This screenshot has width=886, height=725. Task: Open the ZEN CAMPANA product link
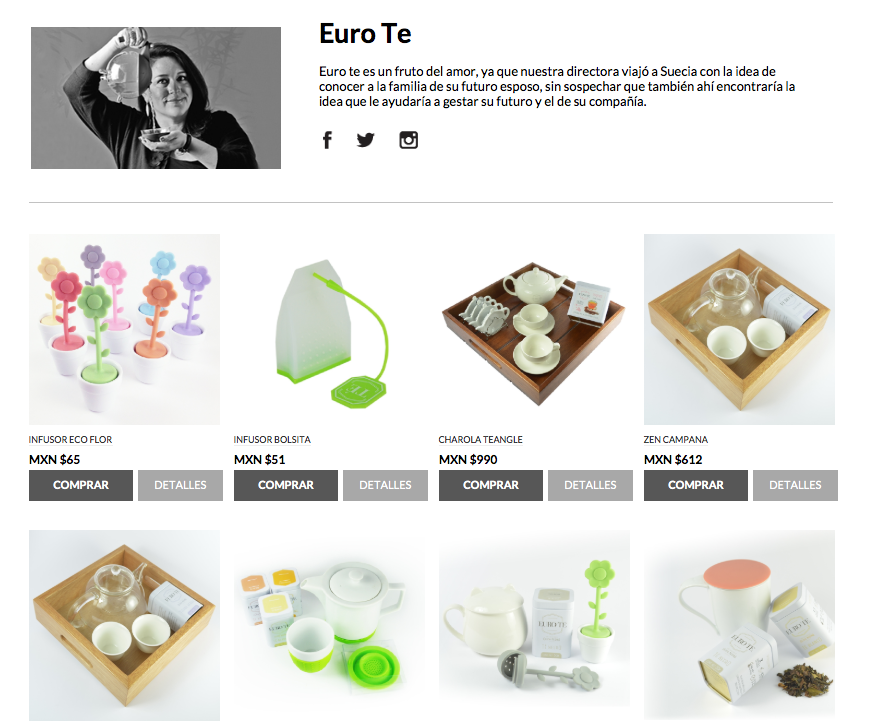pyautogui.click(x=676, y=439)
